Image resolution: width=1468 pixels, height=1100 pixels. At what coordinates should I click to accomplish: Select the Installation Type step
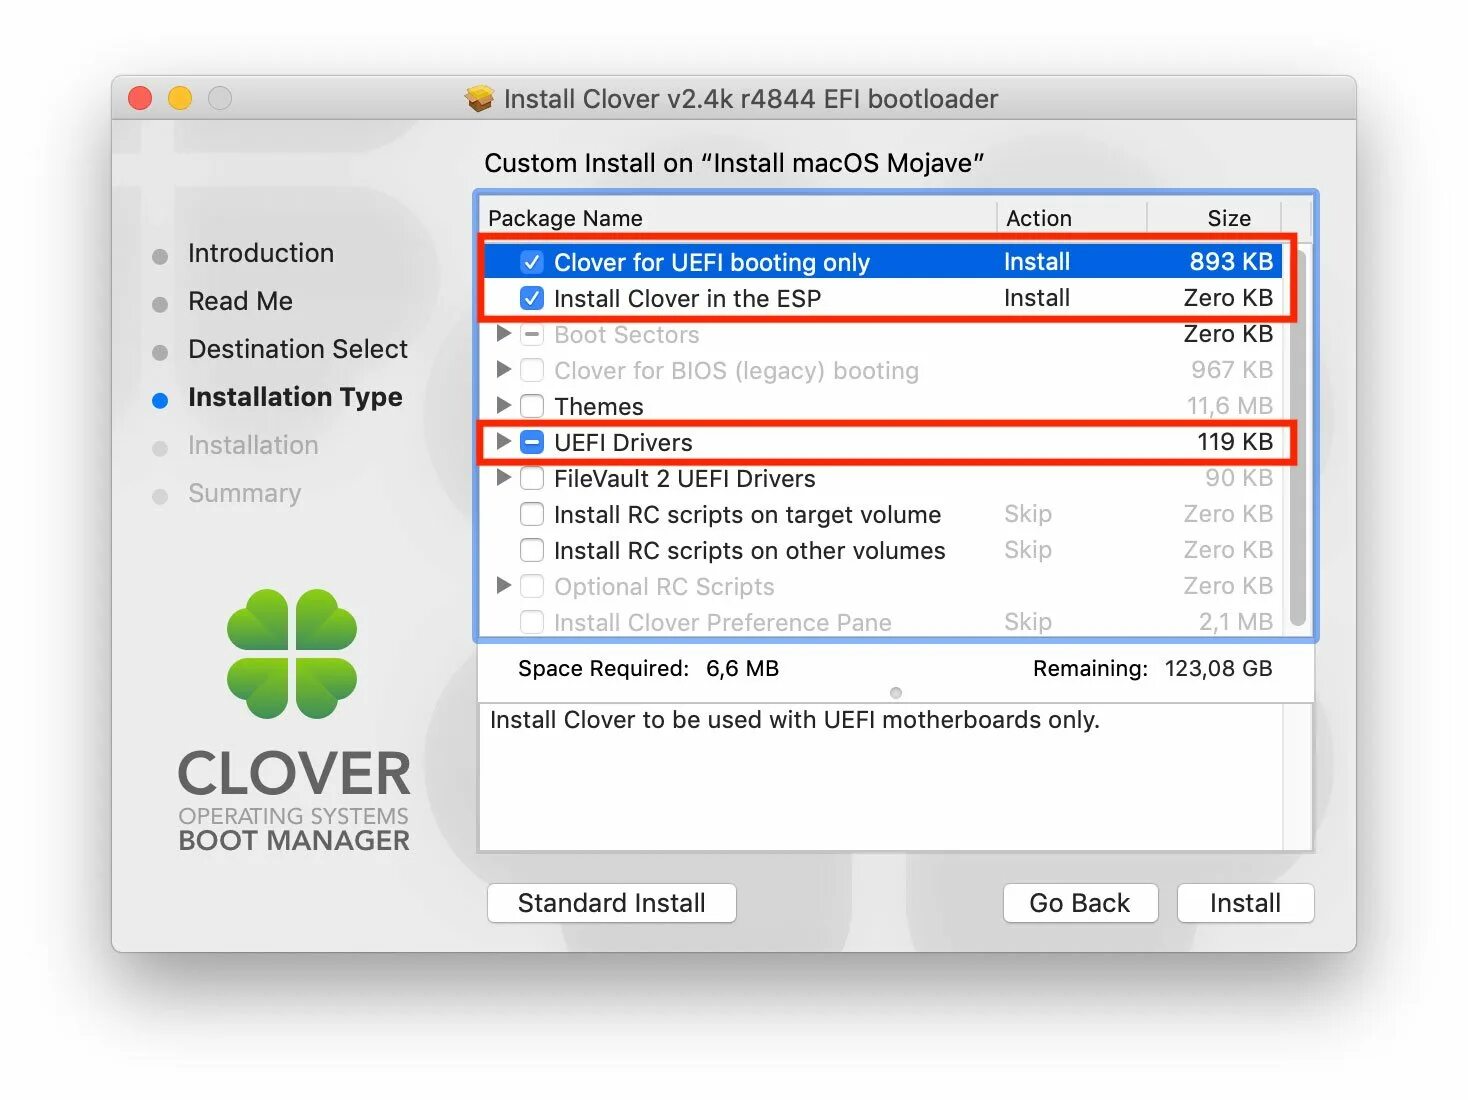295,397
